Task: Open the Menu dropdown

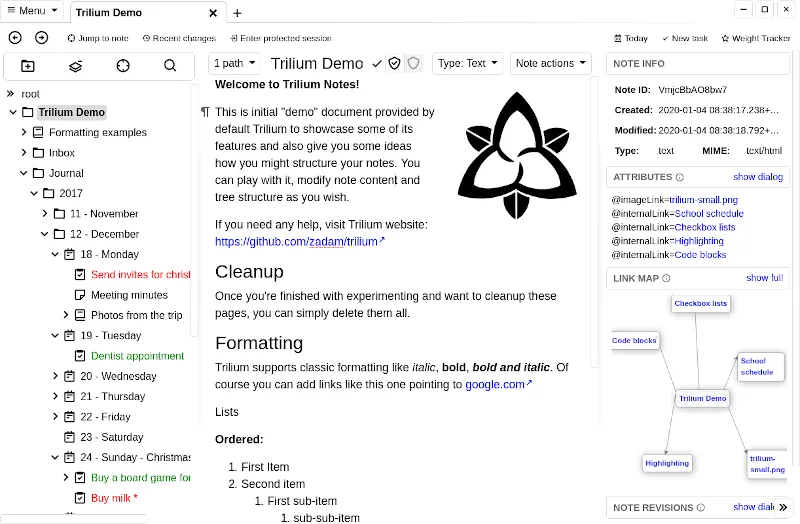Action: 33,11
